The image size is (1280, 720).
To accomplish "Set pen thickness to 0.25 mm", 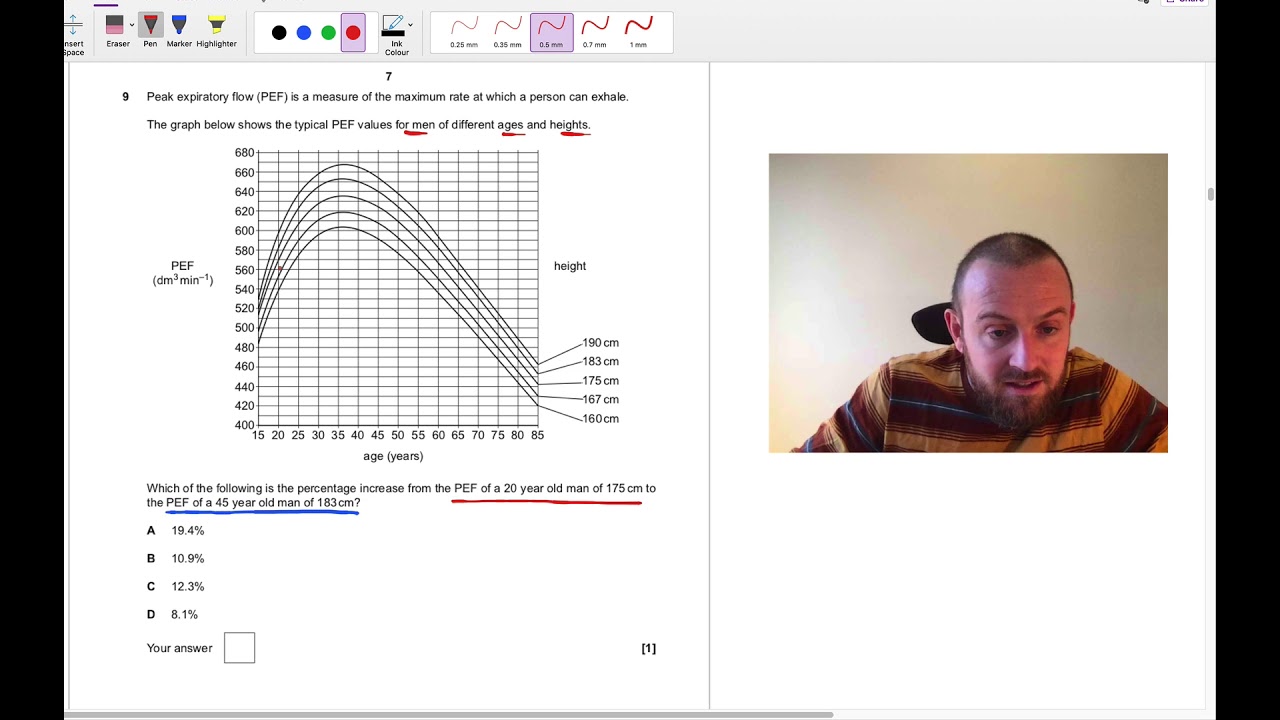I will click(464, 32).
